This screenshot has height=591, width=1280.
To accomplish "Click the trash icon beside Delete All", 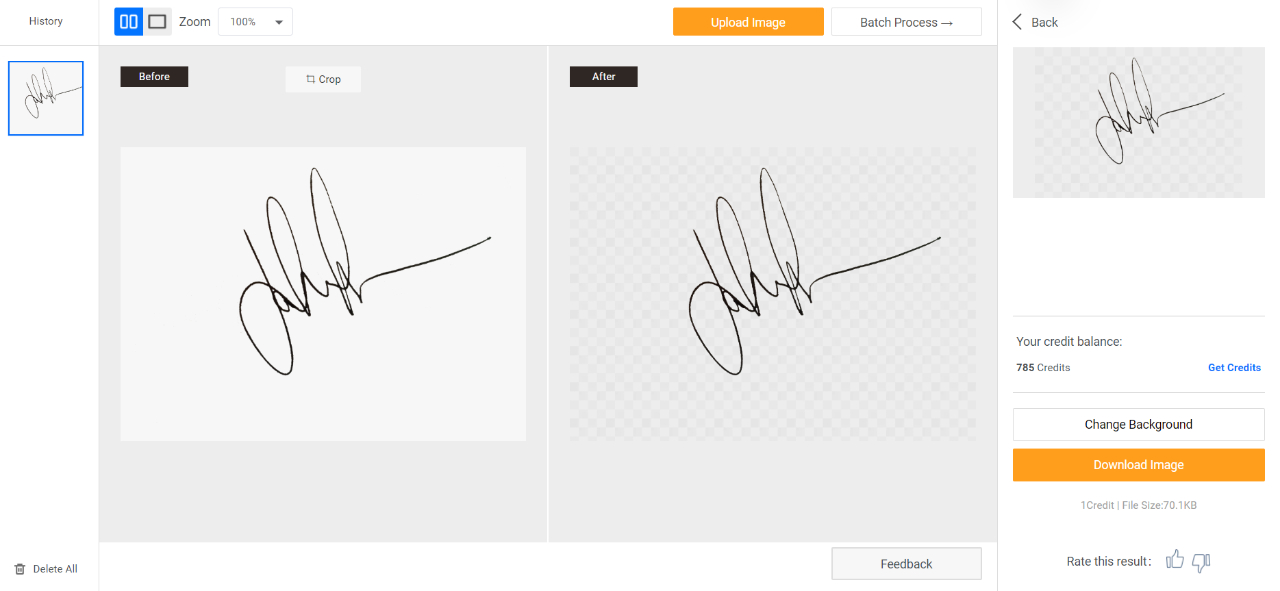I will [x=20, y=569].
